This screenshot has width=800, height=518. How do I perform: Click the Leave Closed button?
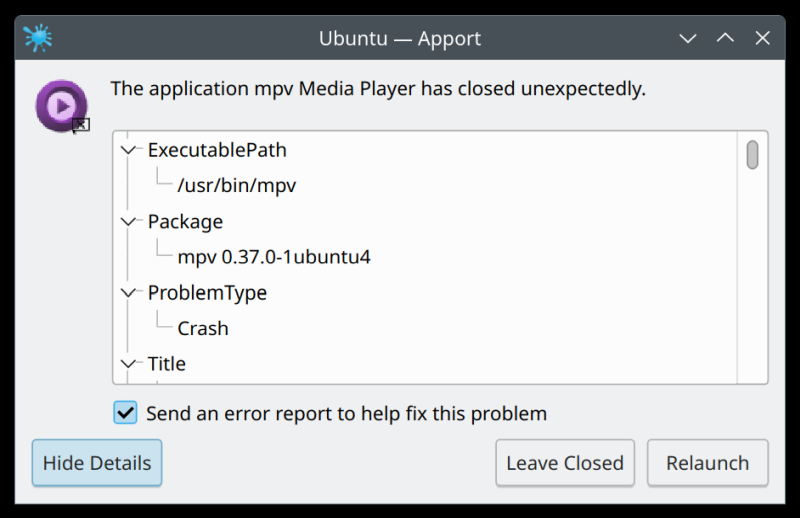(565, 463)
